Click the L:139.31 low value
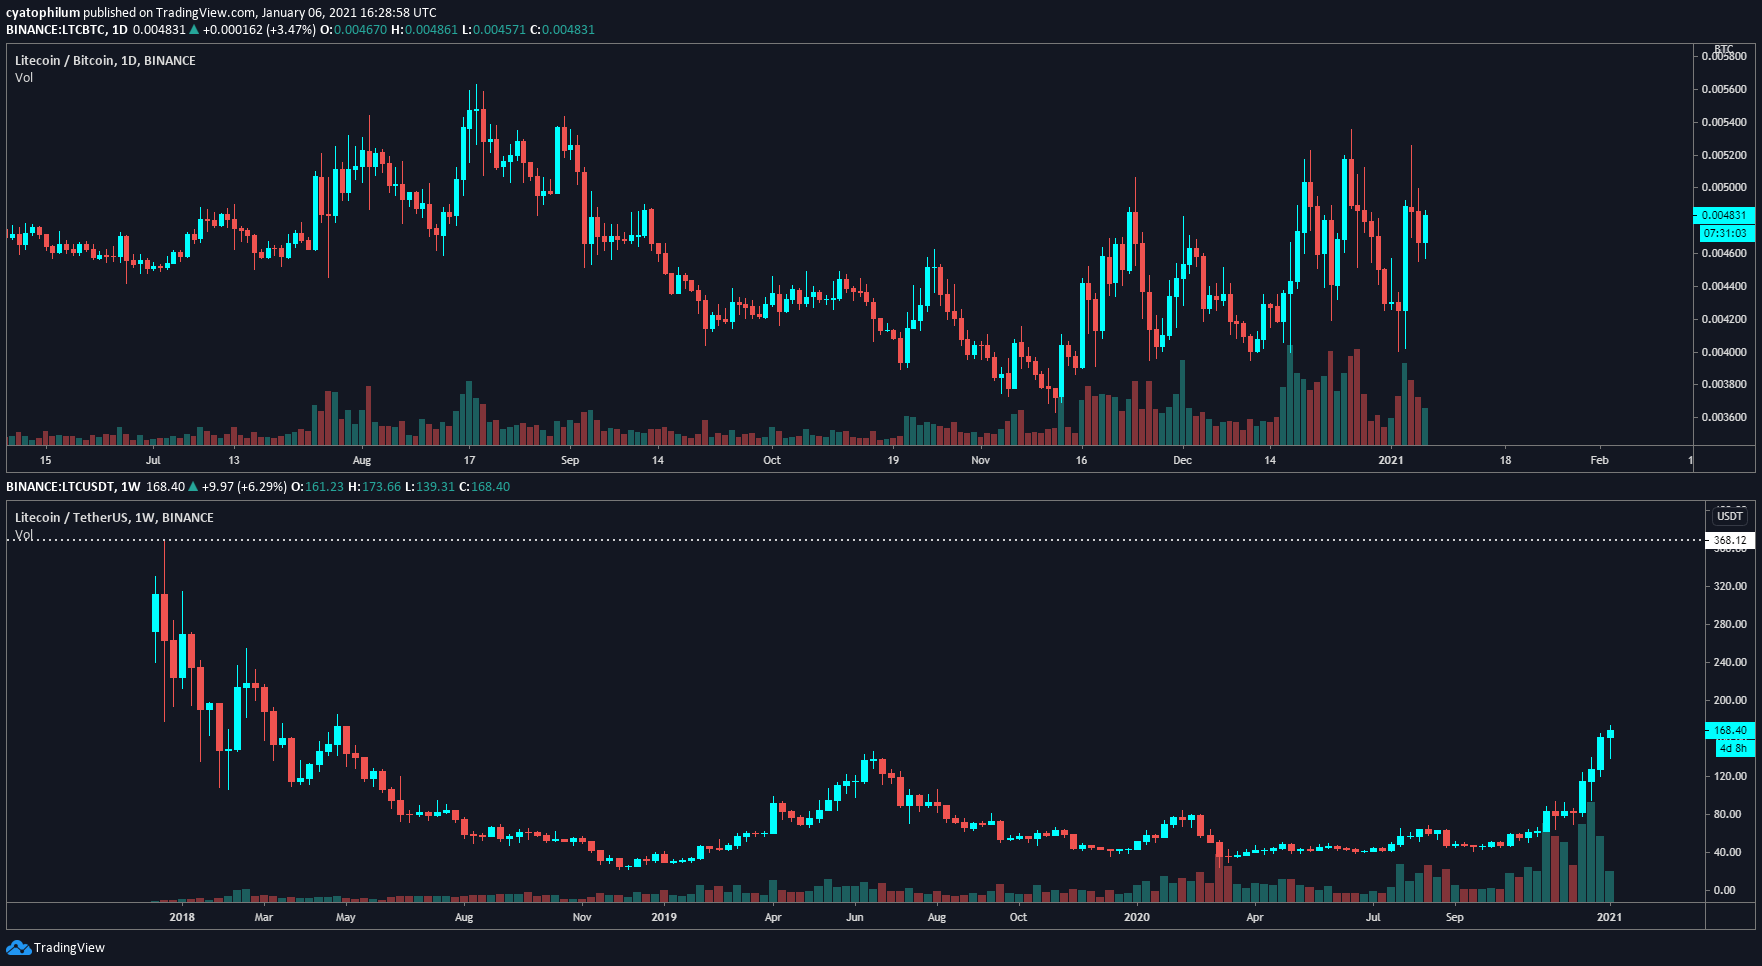The height and width of the screenshot is (966, 1762). 430,486
